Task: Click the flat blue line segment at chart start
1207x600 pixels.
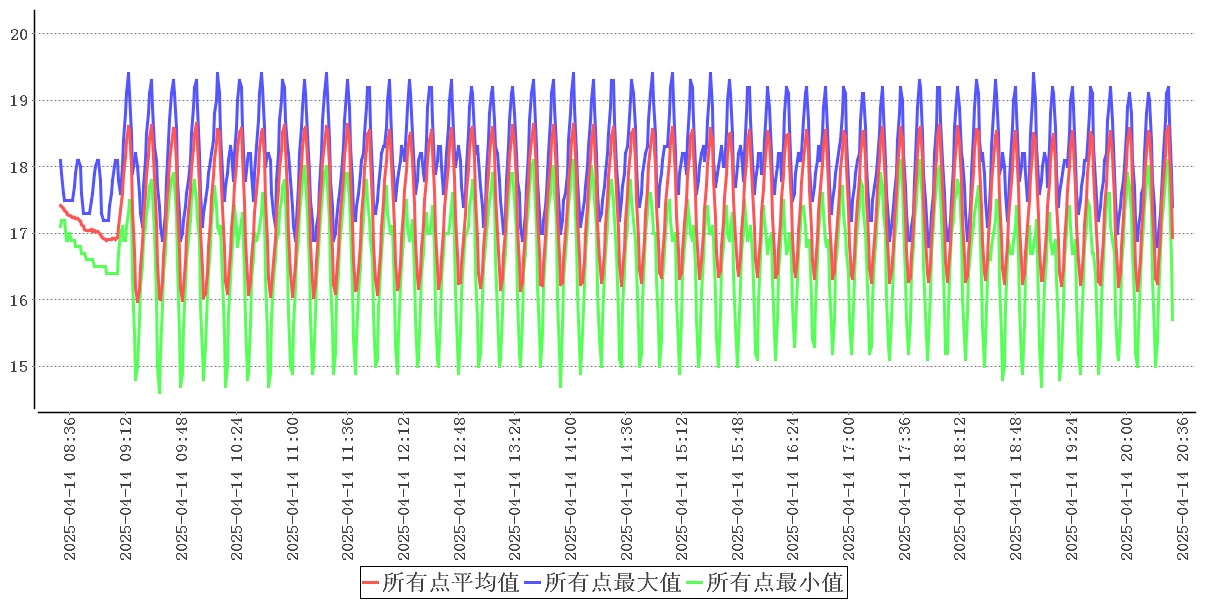Action: click(x=68, y=200)
